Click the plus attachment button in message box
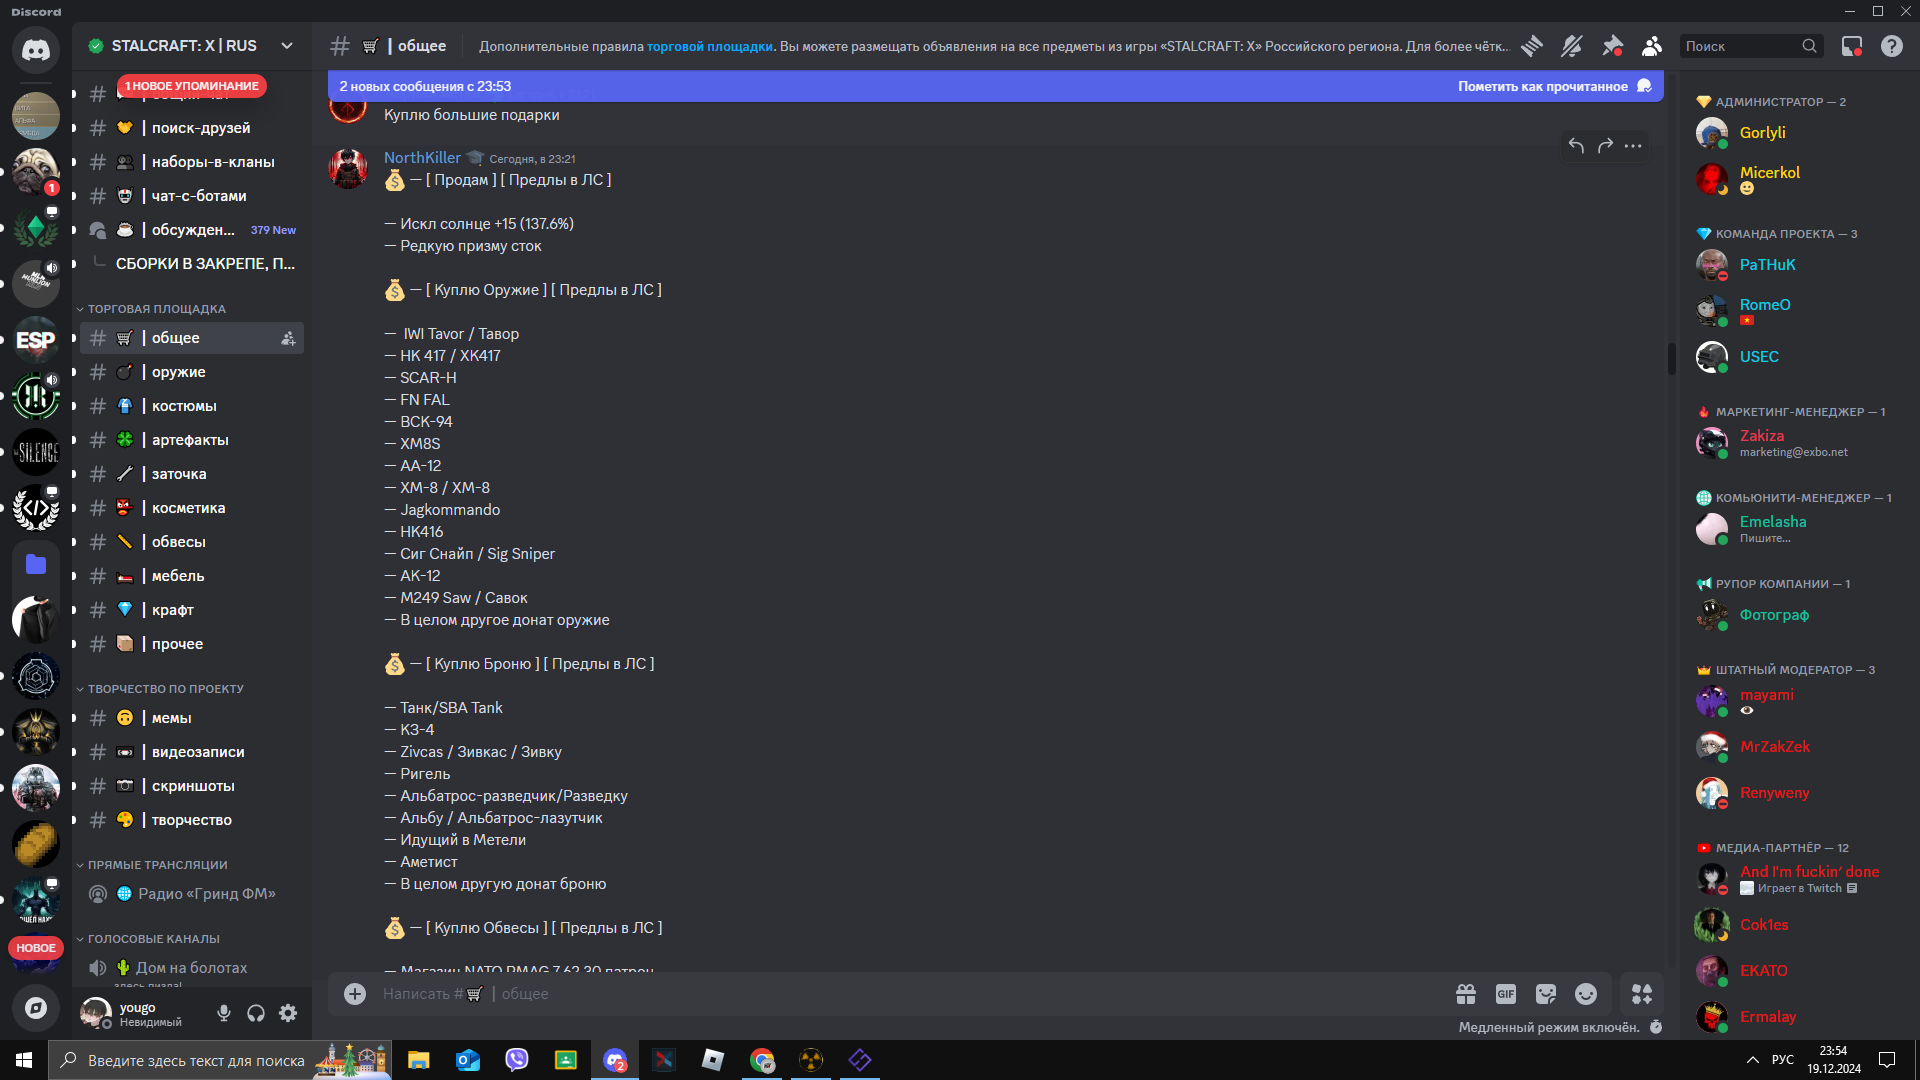The width and height of the screenshot is (1920, 1080). (x=355, y=994)
